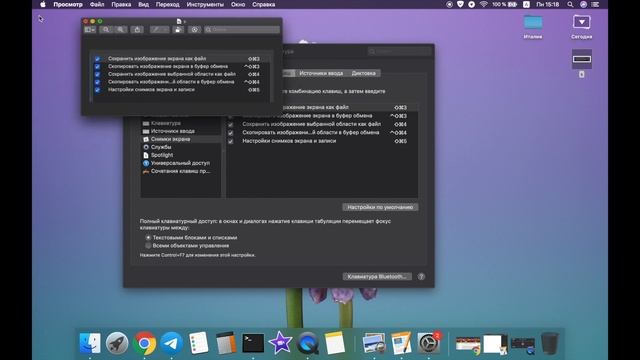Click the help question mark button

pyautogui.click(x=421, y=277)
